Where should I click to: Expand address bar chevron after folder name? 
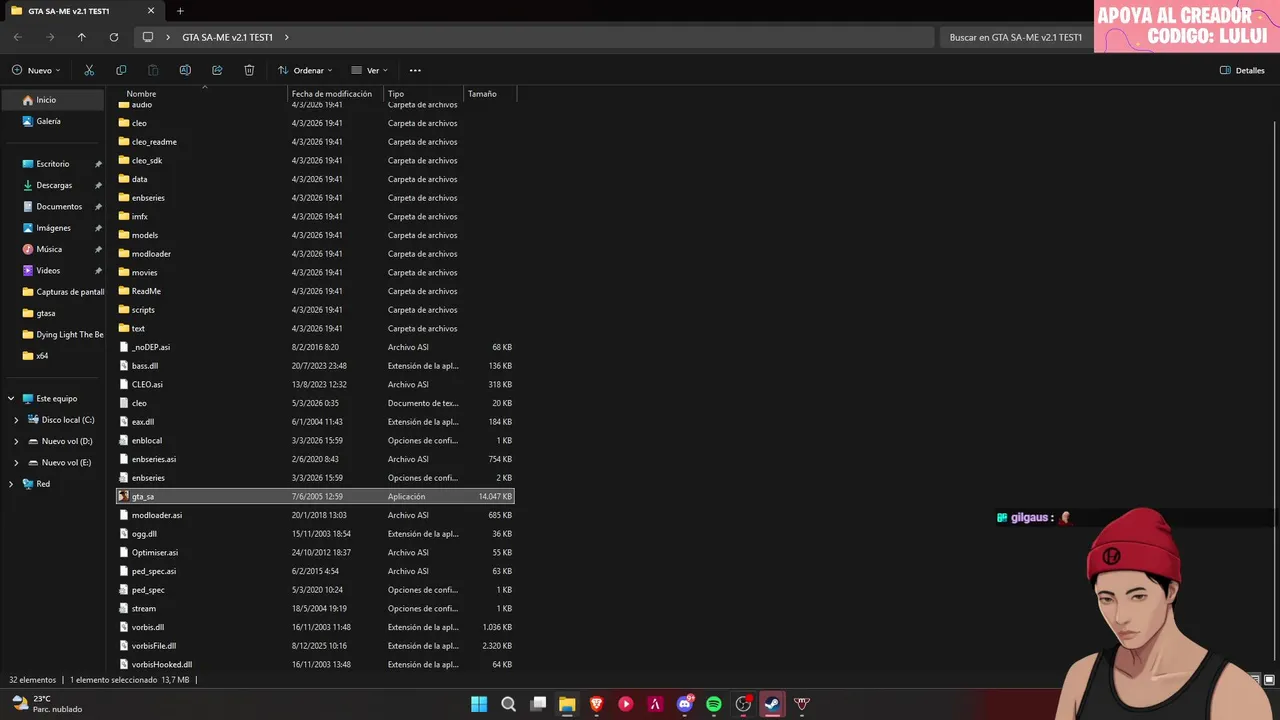[286, 37]
